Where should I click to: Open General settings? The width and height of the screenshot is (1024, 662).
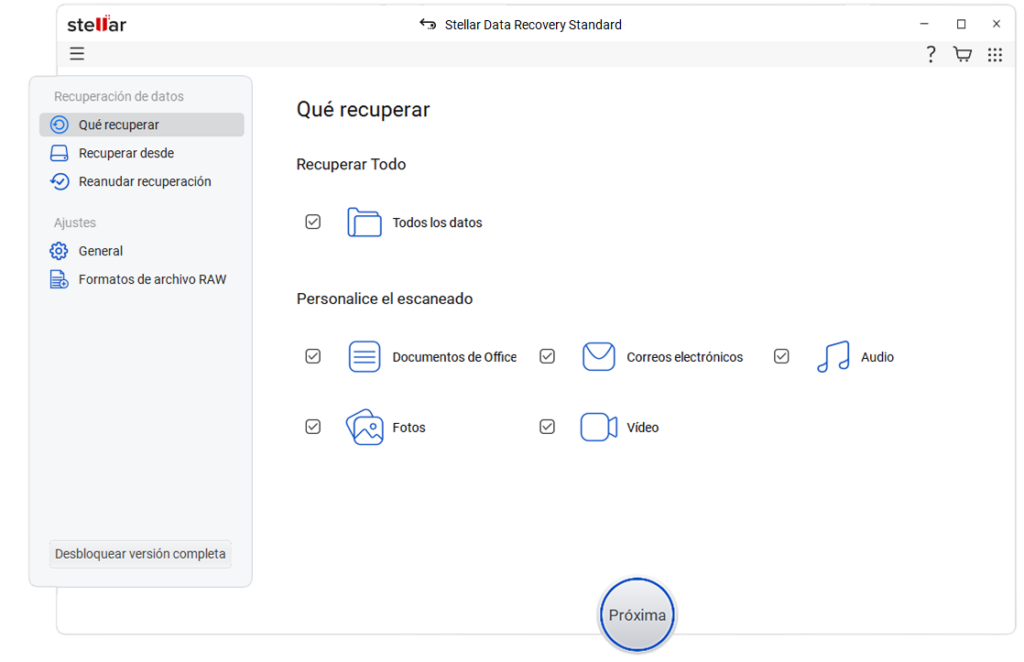[142, 251]
